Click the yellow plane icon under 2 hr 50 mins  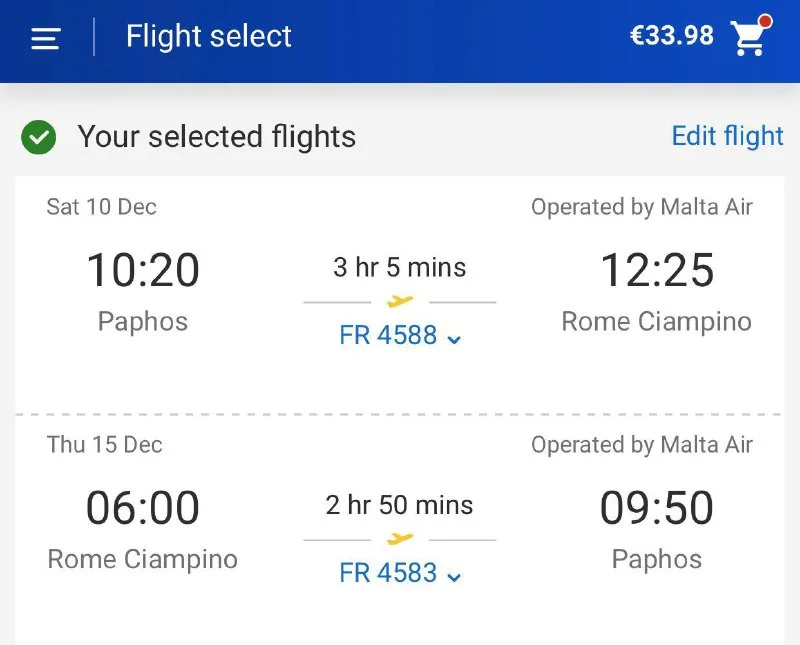click(x=400, y=539)
